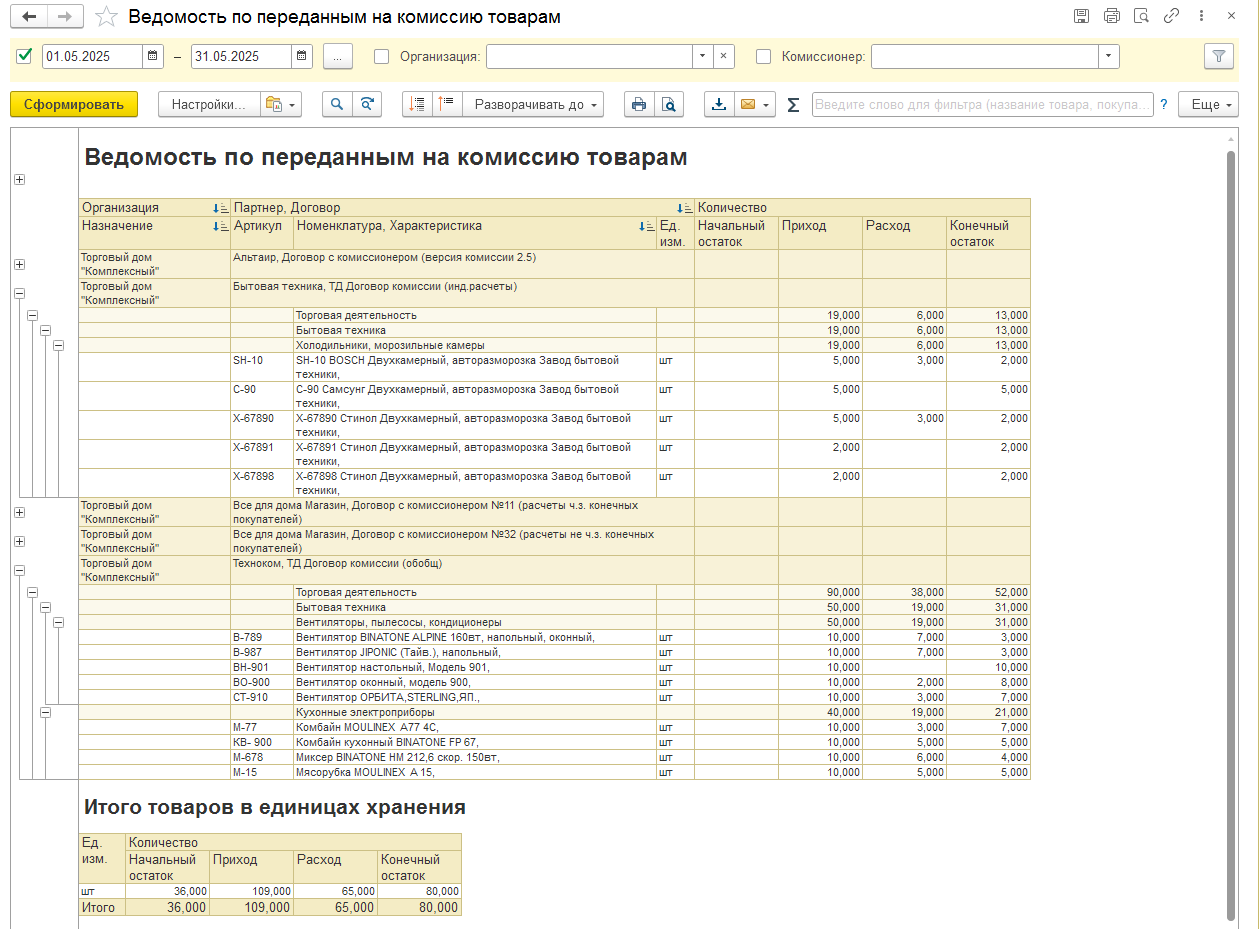Click the copy link icon in header

pos(1171,16)
